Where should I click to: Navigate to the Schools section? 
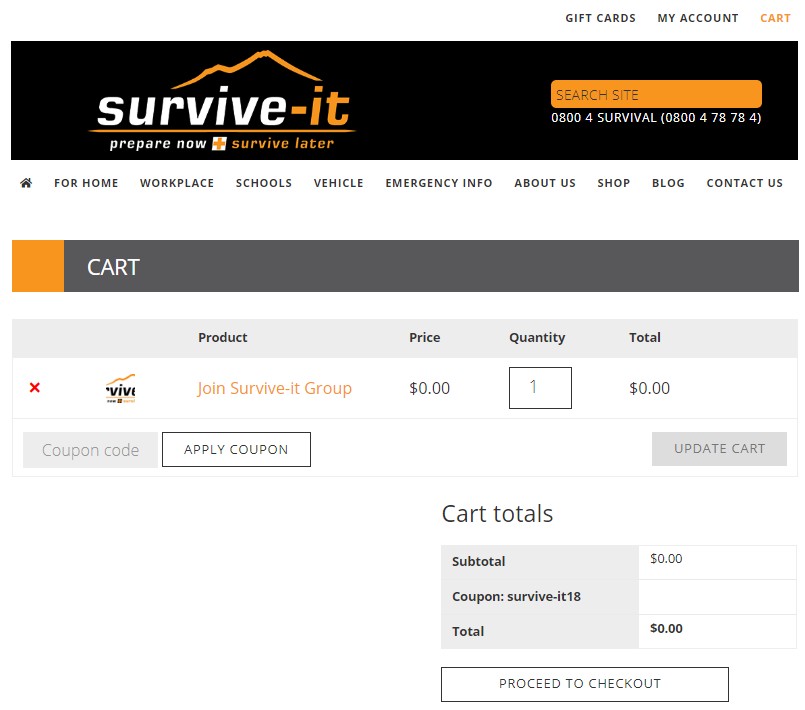tap(264, 183)
